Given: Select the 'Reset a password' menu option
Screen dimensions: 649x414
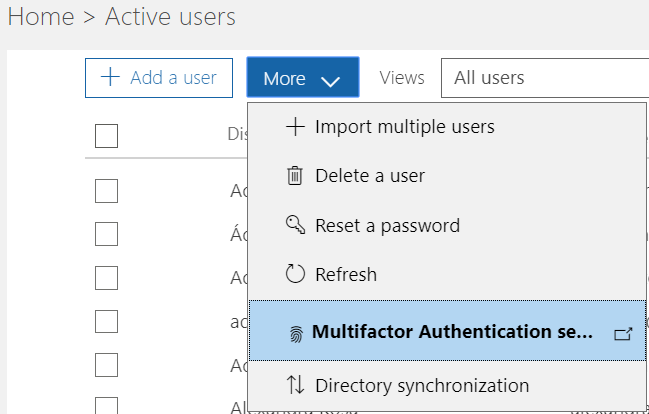Looking at the screenshot, I should (387, 225).
